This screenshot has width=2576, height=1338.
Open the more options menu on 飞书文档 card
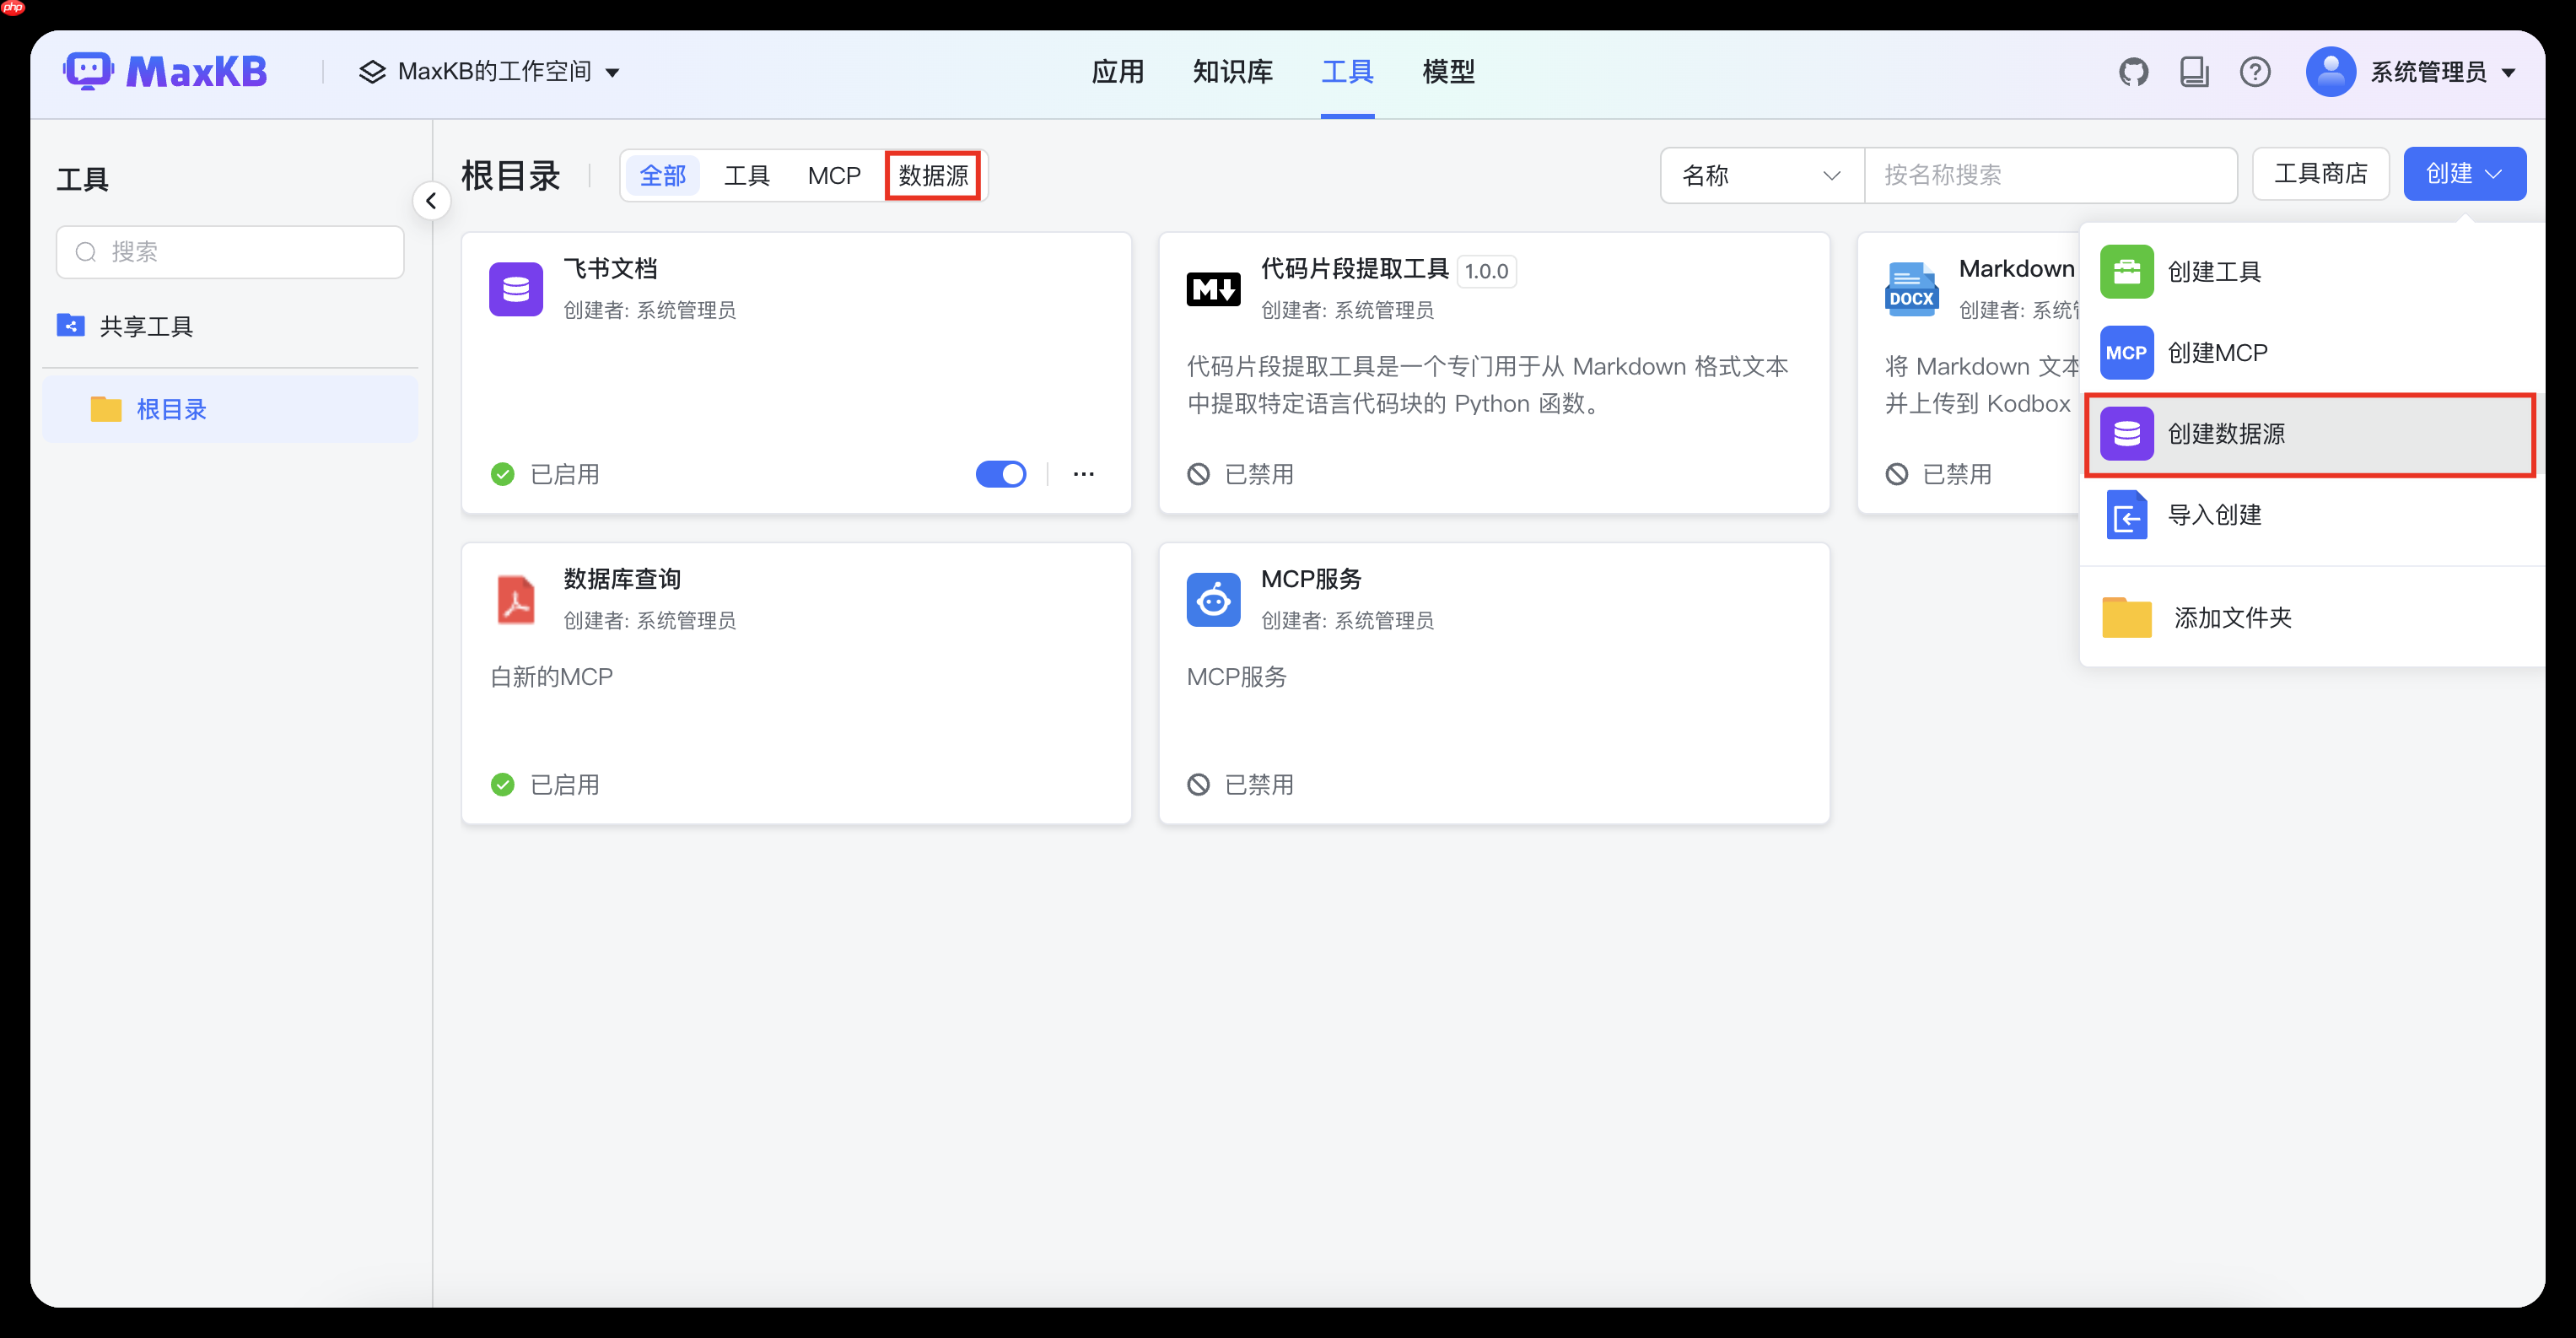pyautogui.click(x=1083, y=474)
